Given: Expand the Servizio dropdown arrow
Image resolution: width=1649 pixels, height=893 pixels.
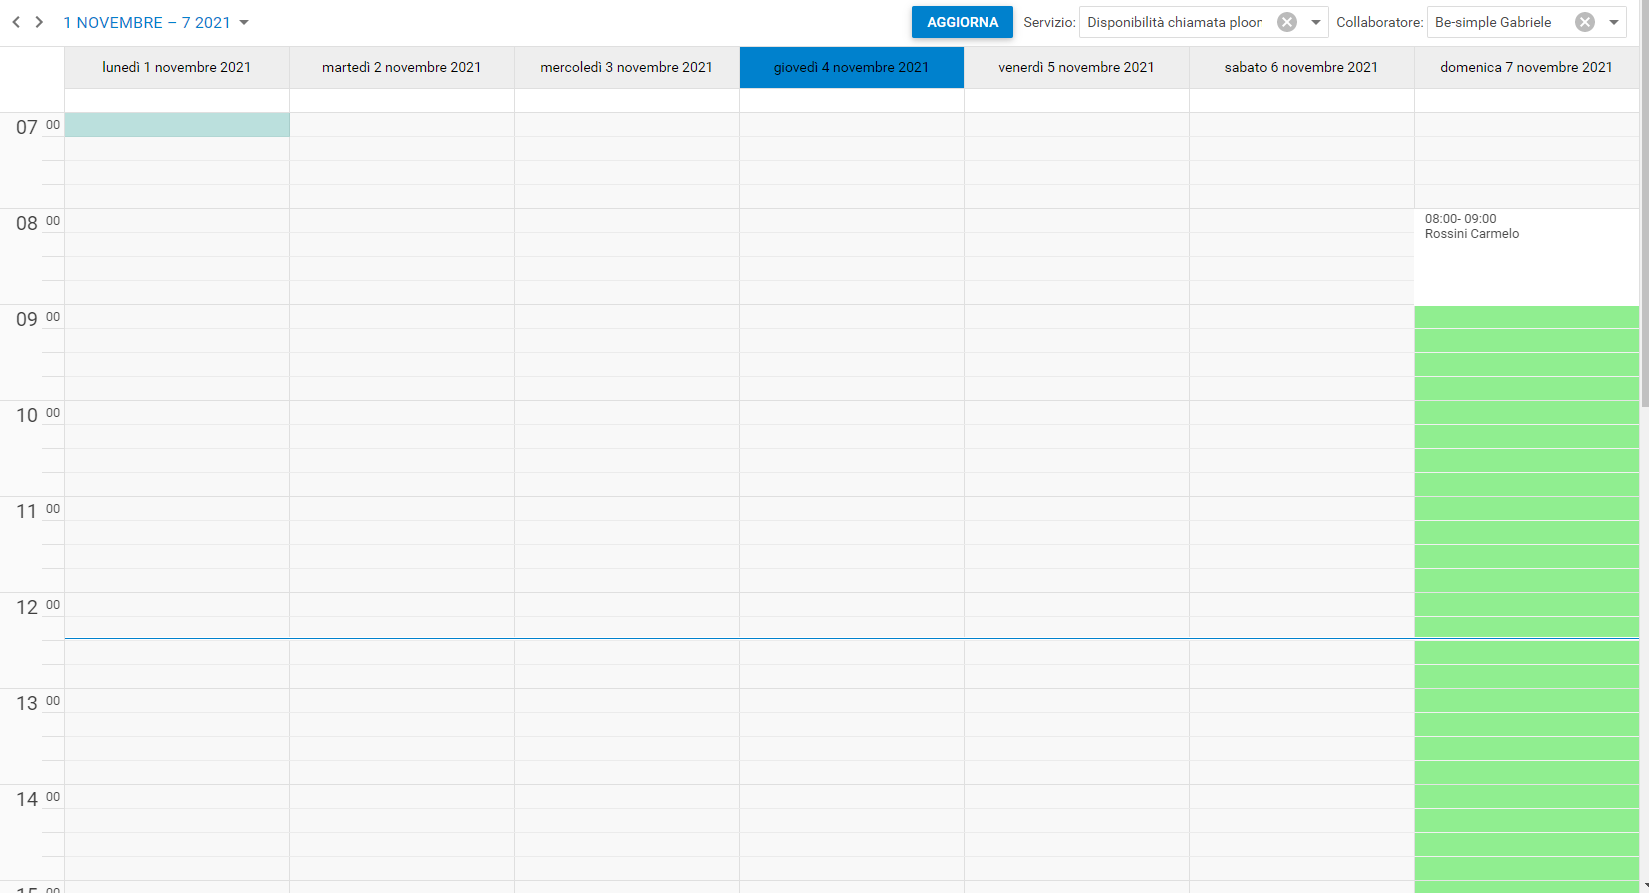Looking at the screenshot, I should click(1316, 22).
